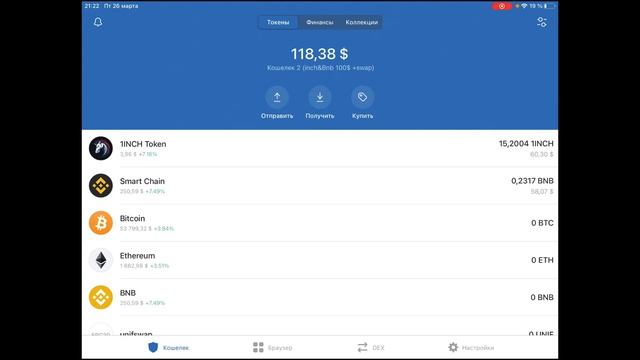Select the orange Bitcoin logo
Screen dimensions: 640x360
101,223
